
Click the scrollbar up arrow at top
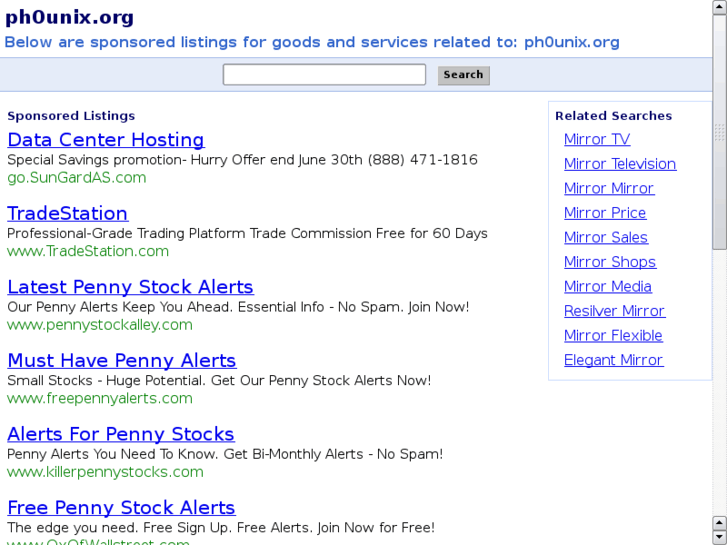click(719, 8)
